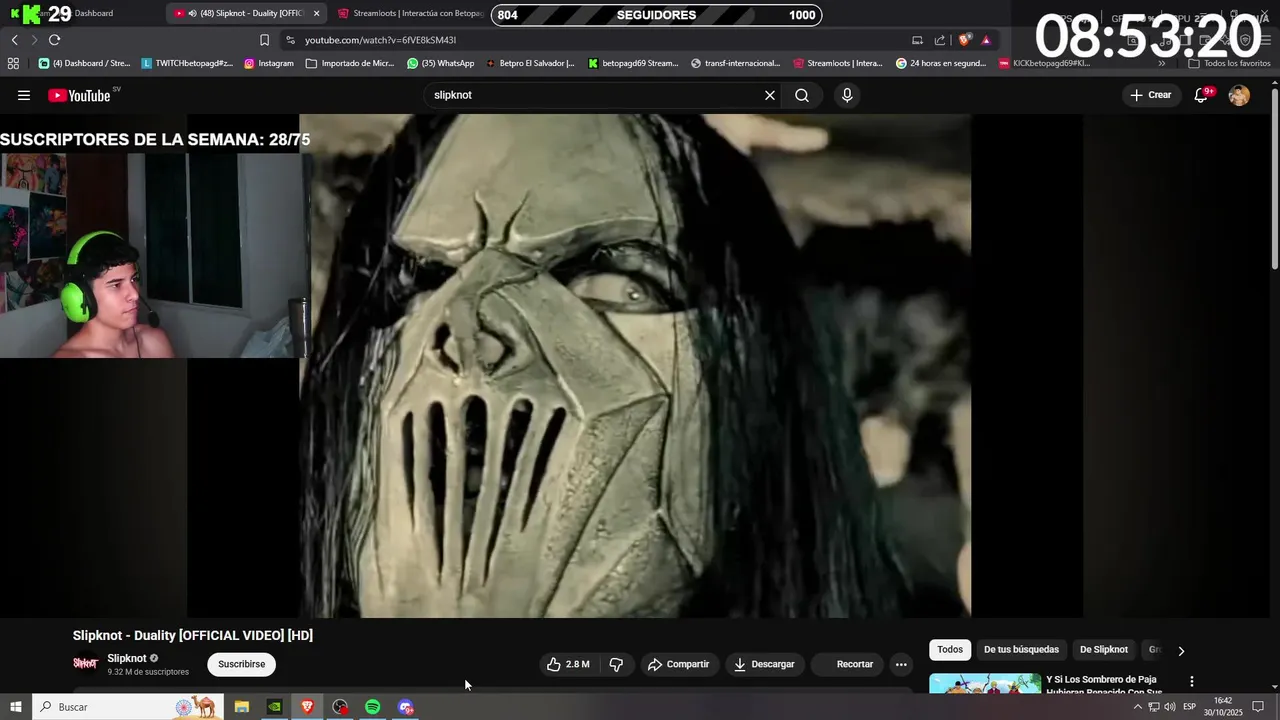Screen dimensions: 1280x720
Task: Subscribe with the Suscribirse button
Action: coord(241,664)
